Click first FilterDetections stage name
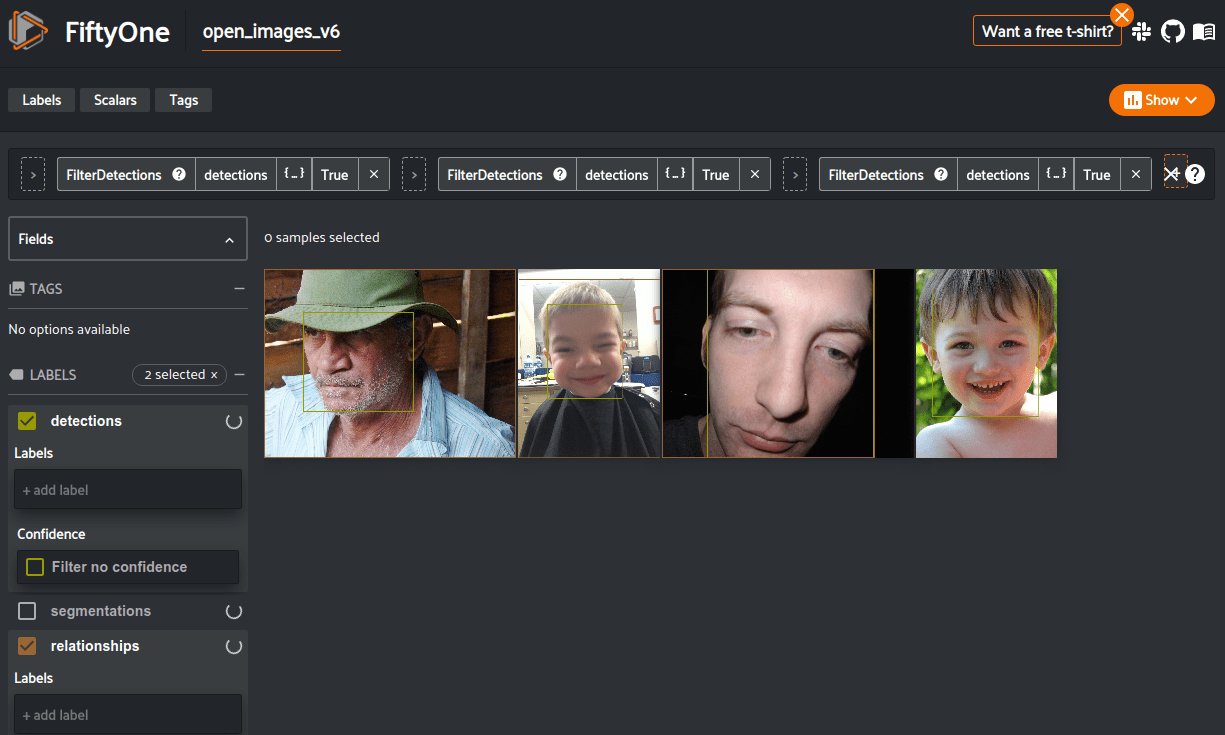1225x735 pixels. [114, 174]
